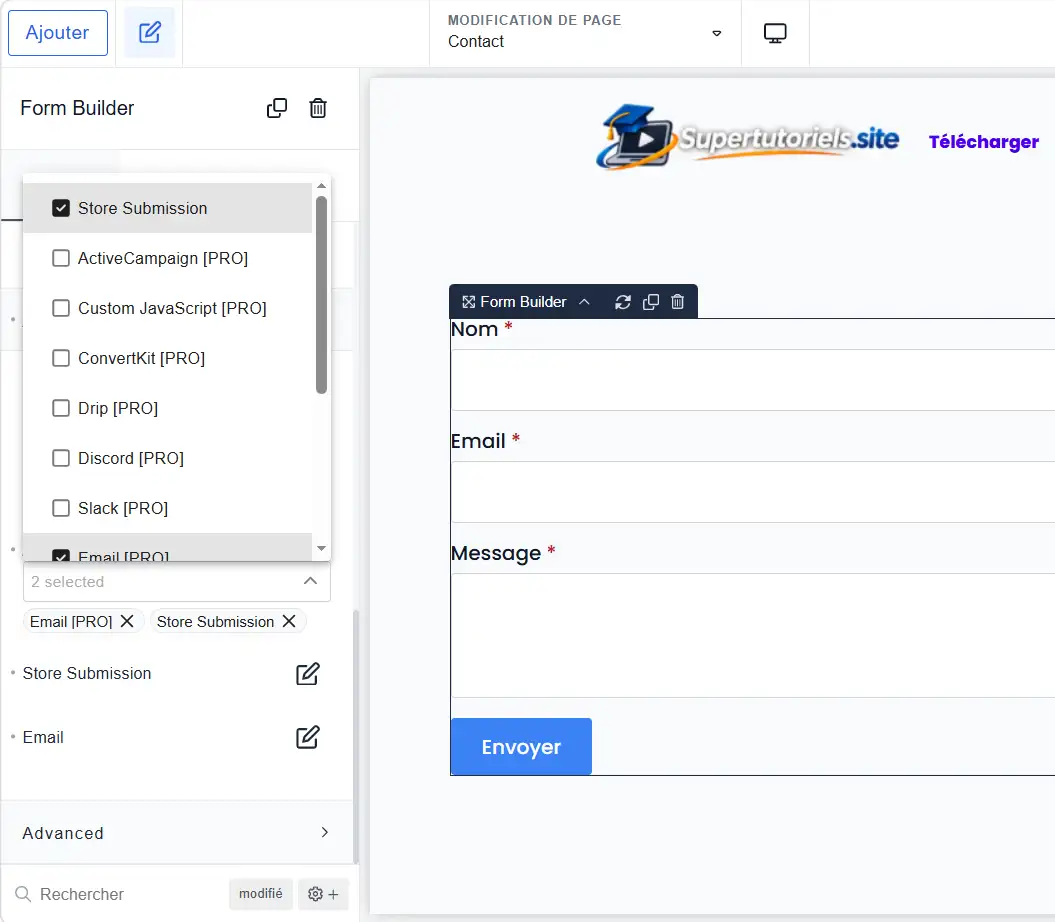Click the trash icon on Form Builder canvas toolbar
The image size is (1055, 922).
[678, 302]
